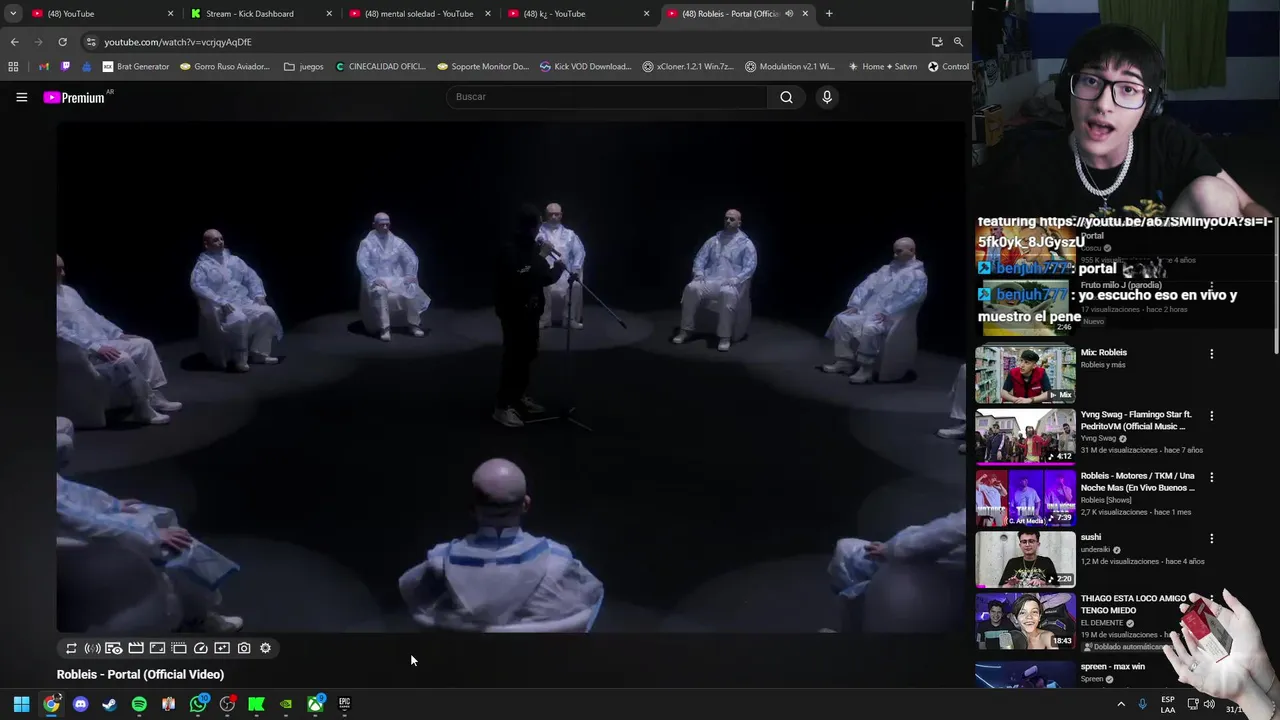Open WhatsApp from the taskbar

198,704
